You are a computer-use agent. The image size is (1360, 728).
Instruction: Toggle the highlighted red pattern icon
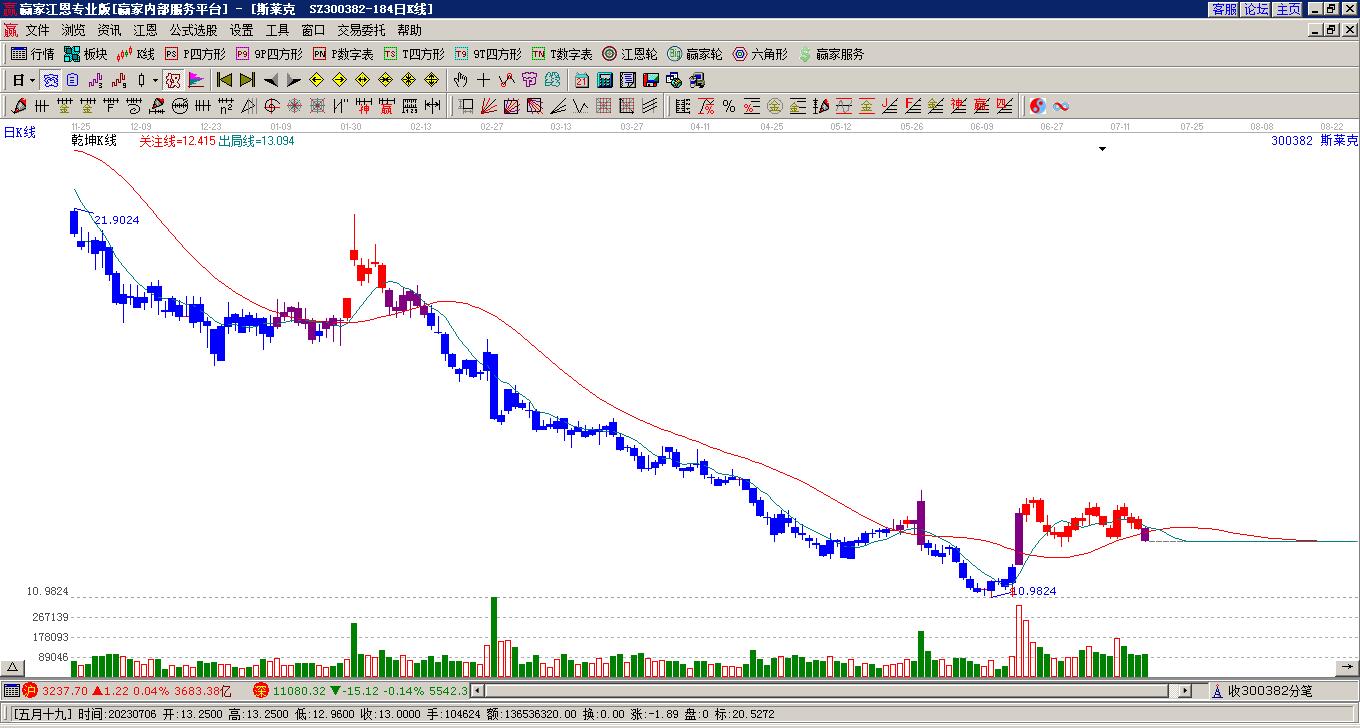[173, 80]
